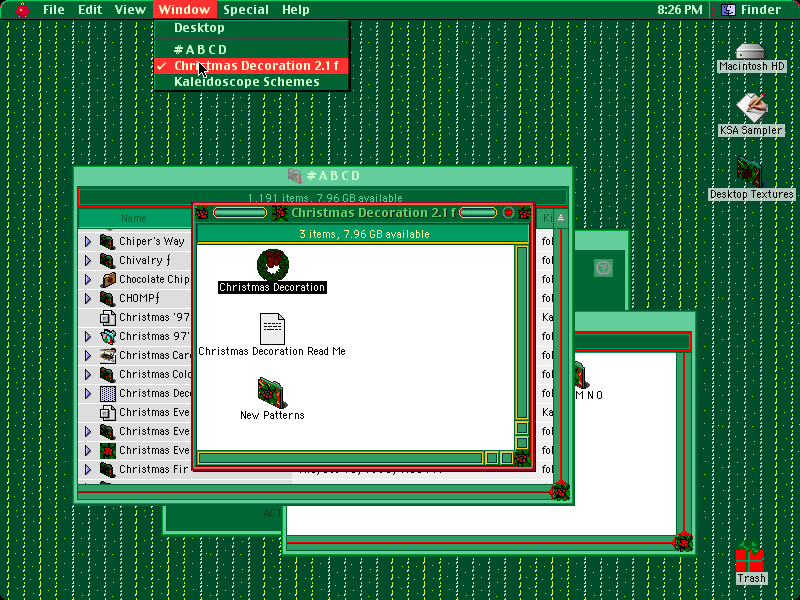The width and height of the screenshot is (800, 600).
Task: Expand the Christmas Dec disclosure triangle
Action: click(x=88, y=393)
